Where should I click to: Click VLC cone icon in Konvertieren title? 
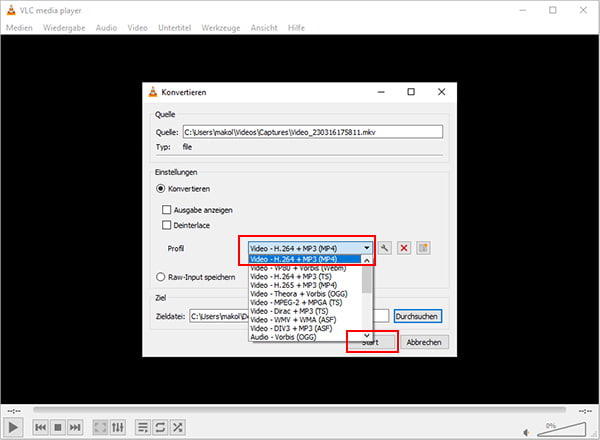[x=153, y=92]
